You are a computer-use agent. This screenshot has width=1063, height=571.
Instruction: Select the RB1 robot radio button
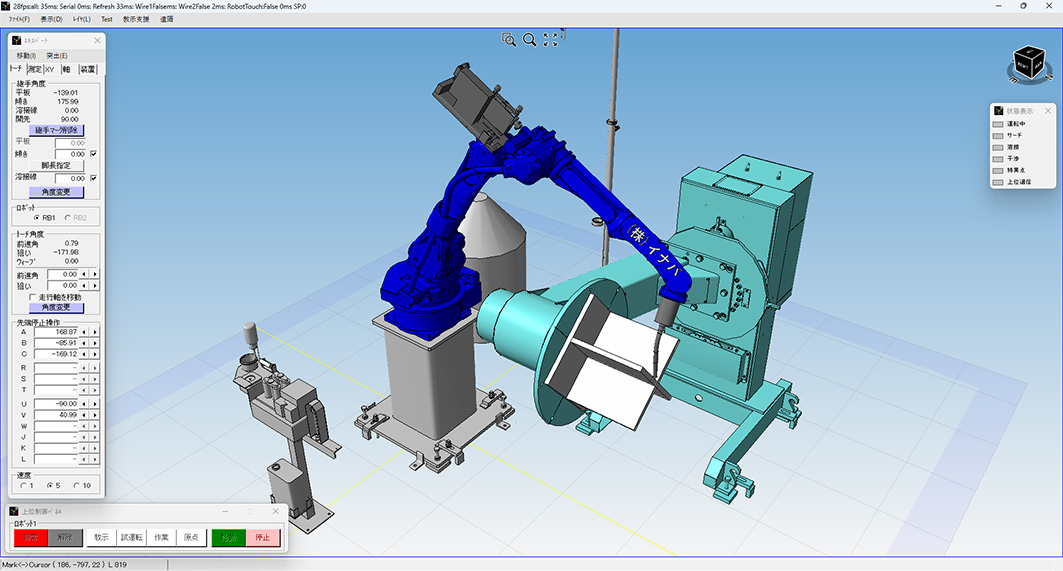point(37,216)
